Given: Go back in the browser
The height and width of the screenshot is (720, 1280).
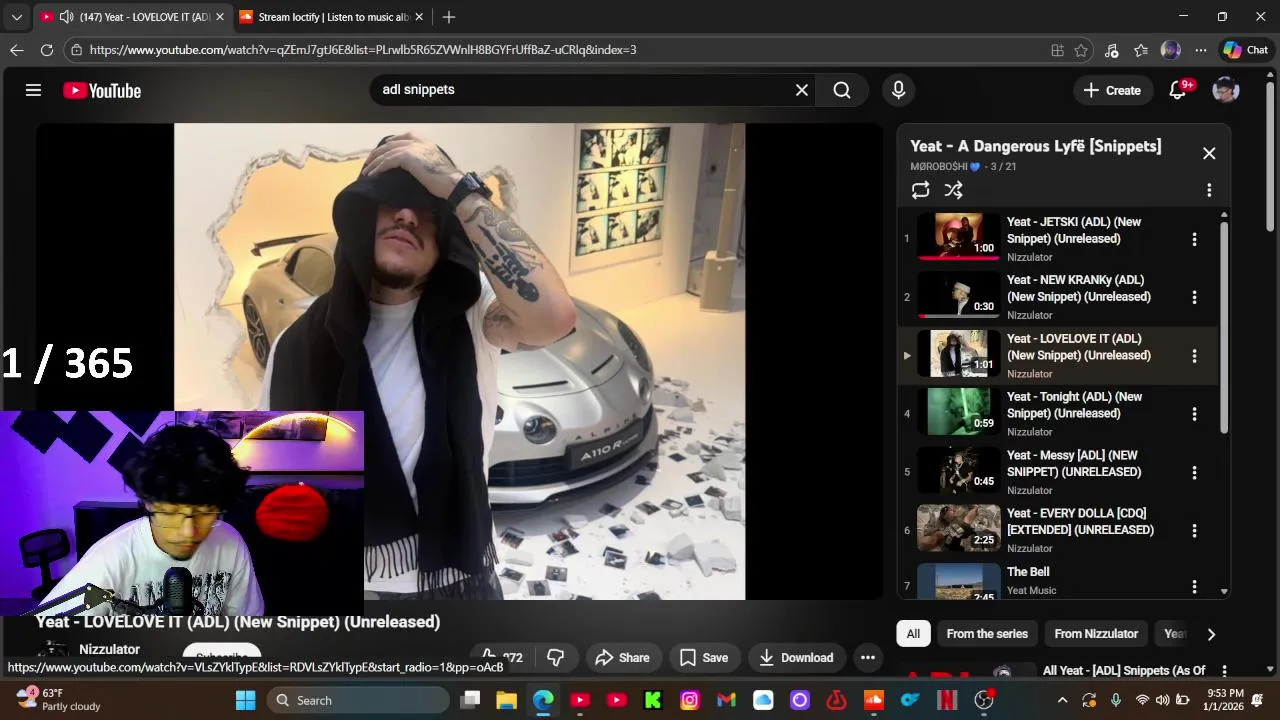Looking at the screenshot, I should (17, 50).
